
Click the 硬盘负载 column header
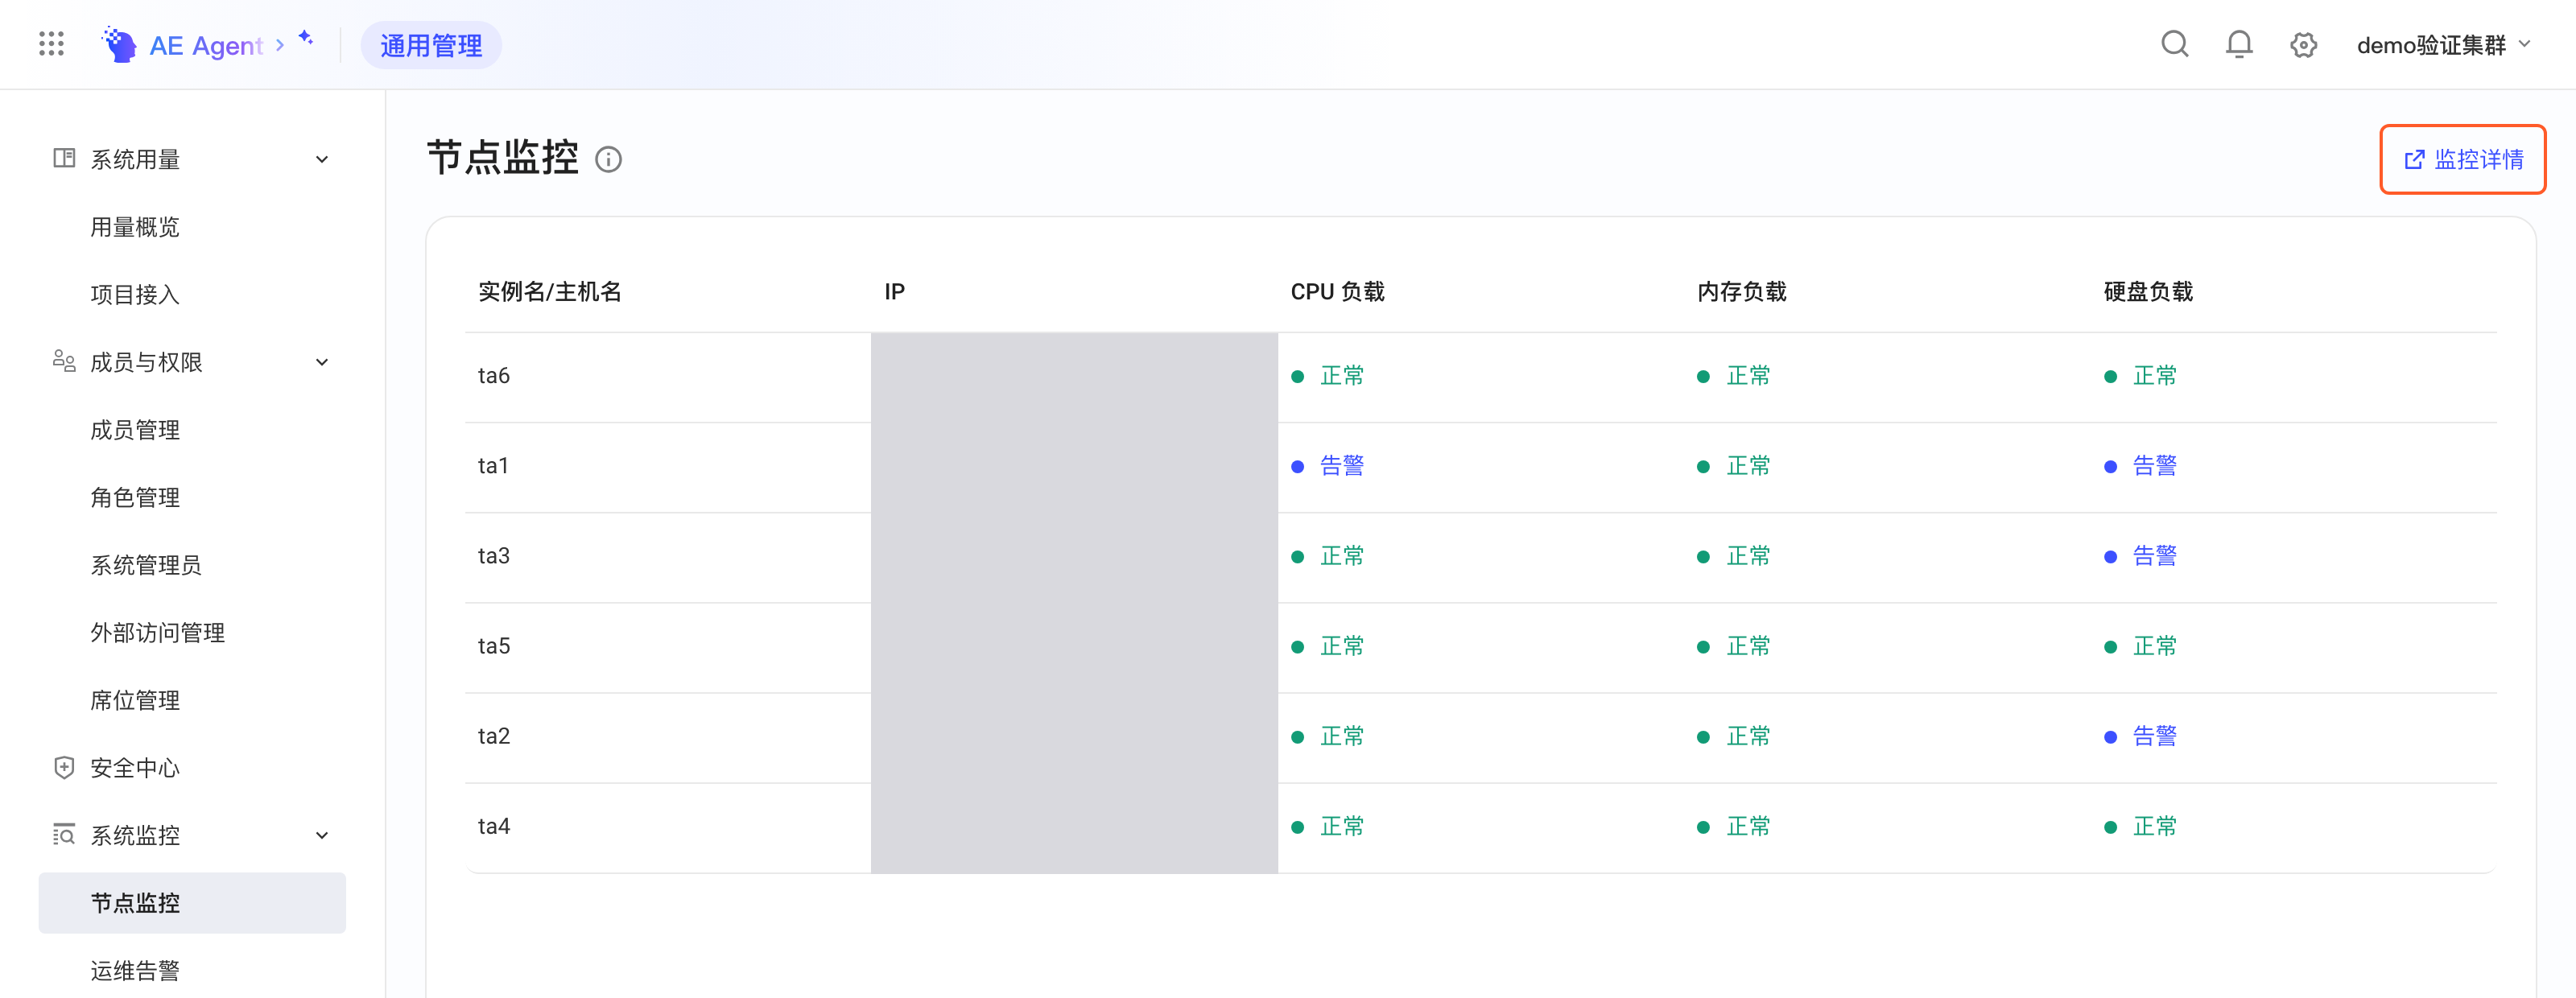coord(2148,291)
